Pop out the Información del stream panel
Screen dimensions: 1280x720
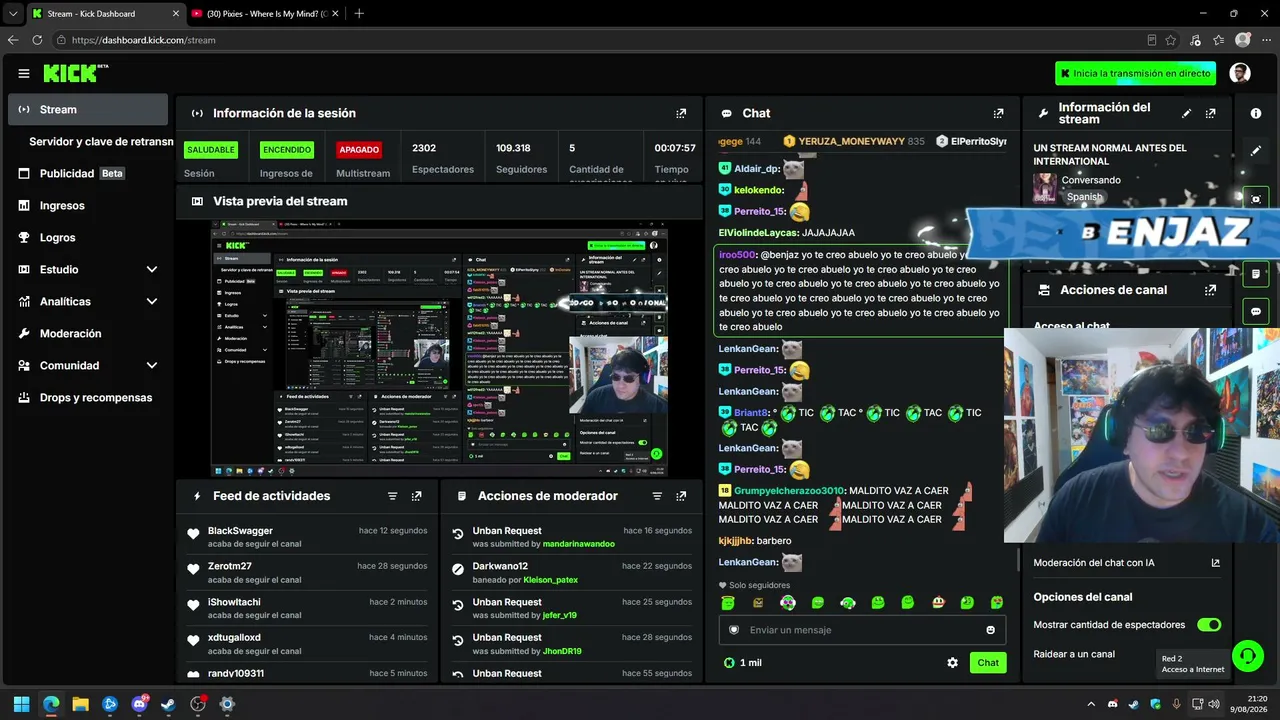pos(1211,114)
